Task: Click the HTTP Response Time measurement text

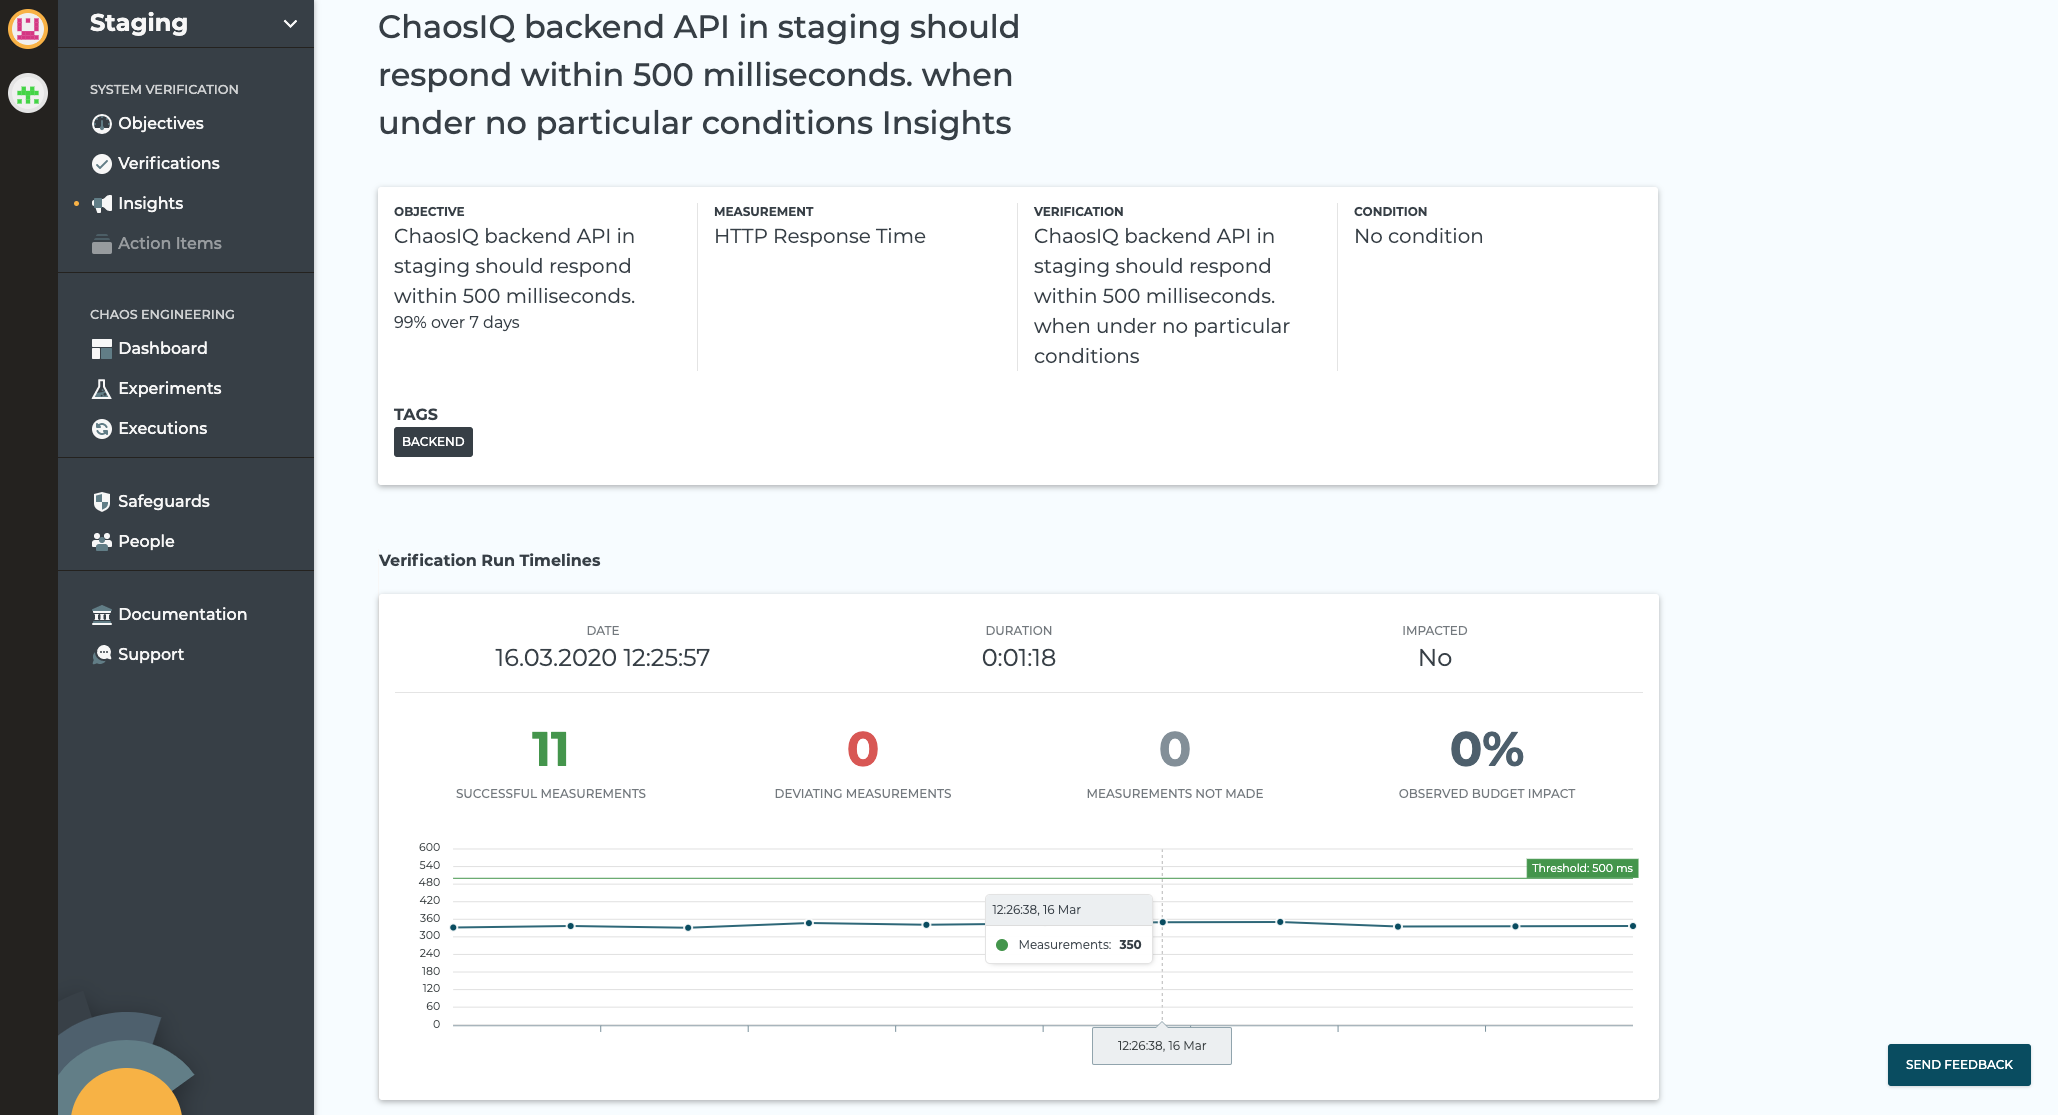Action: (x=820, y=236)
